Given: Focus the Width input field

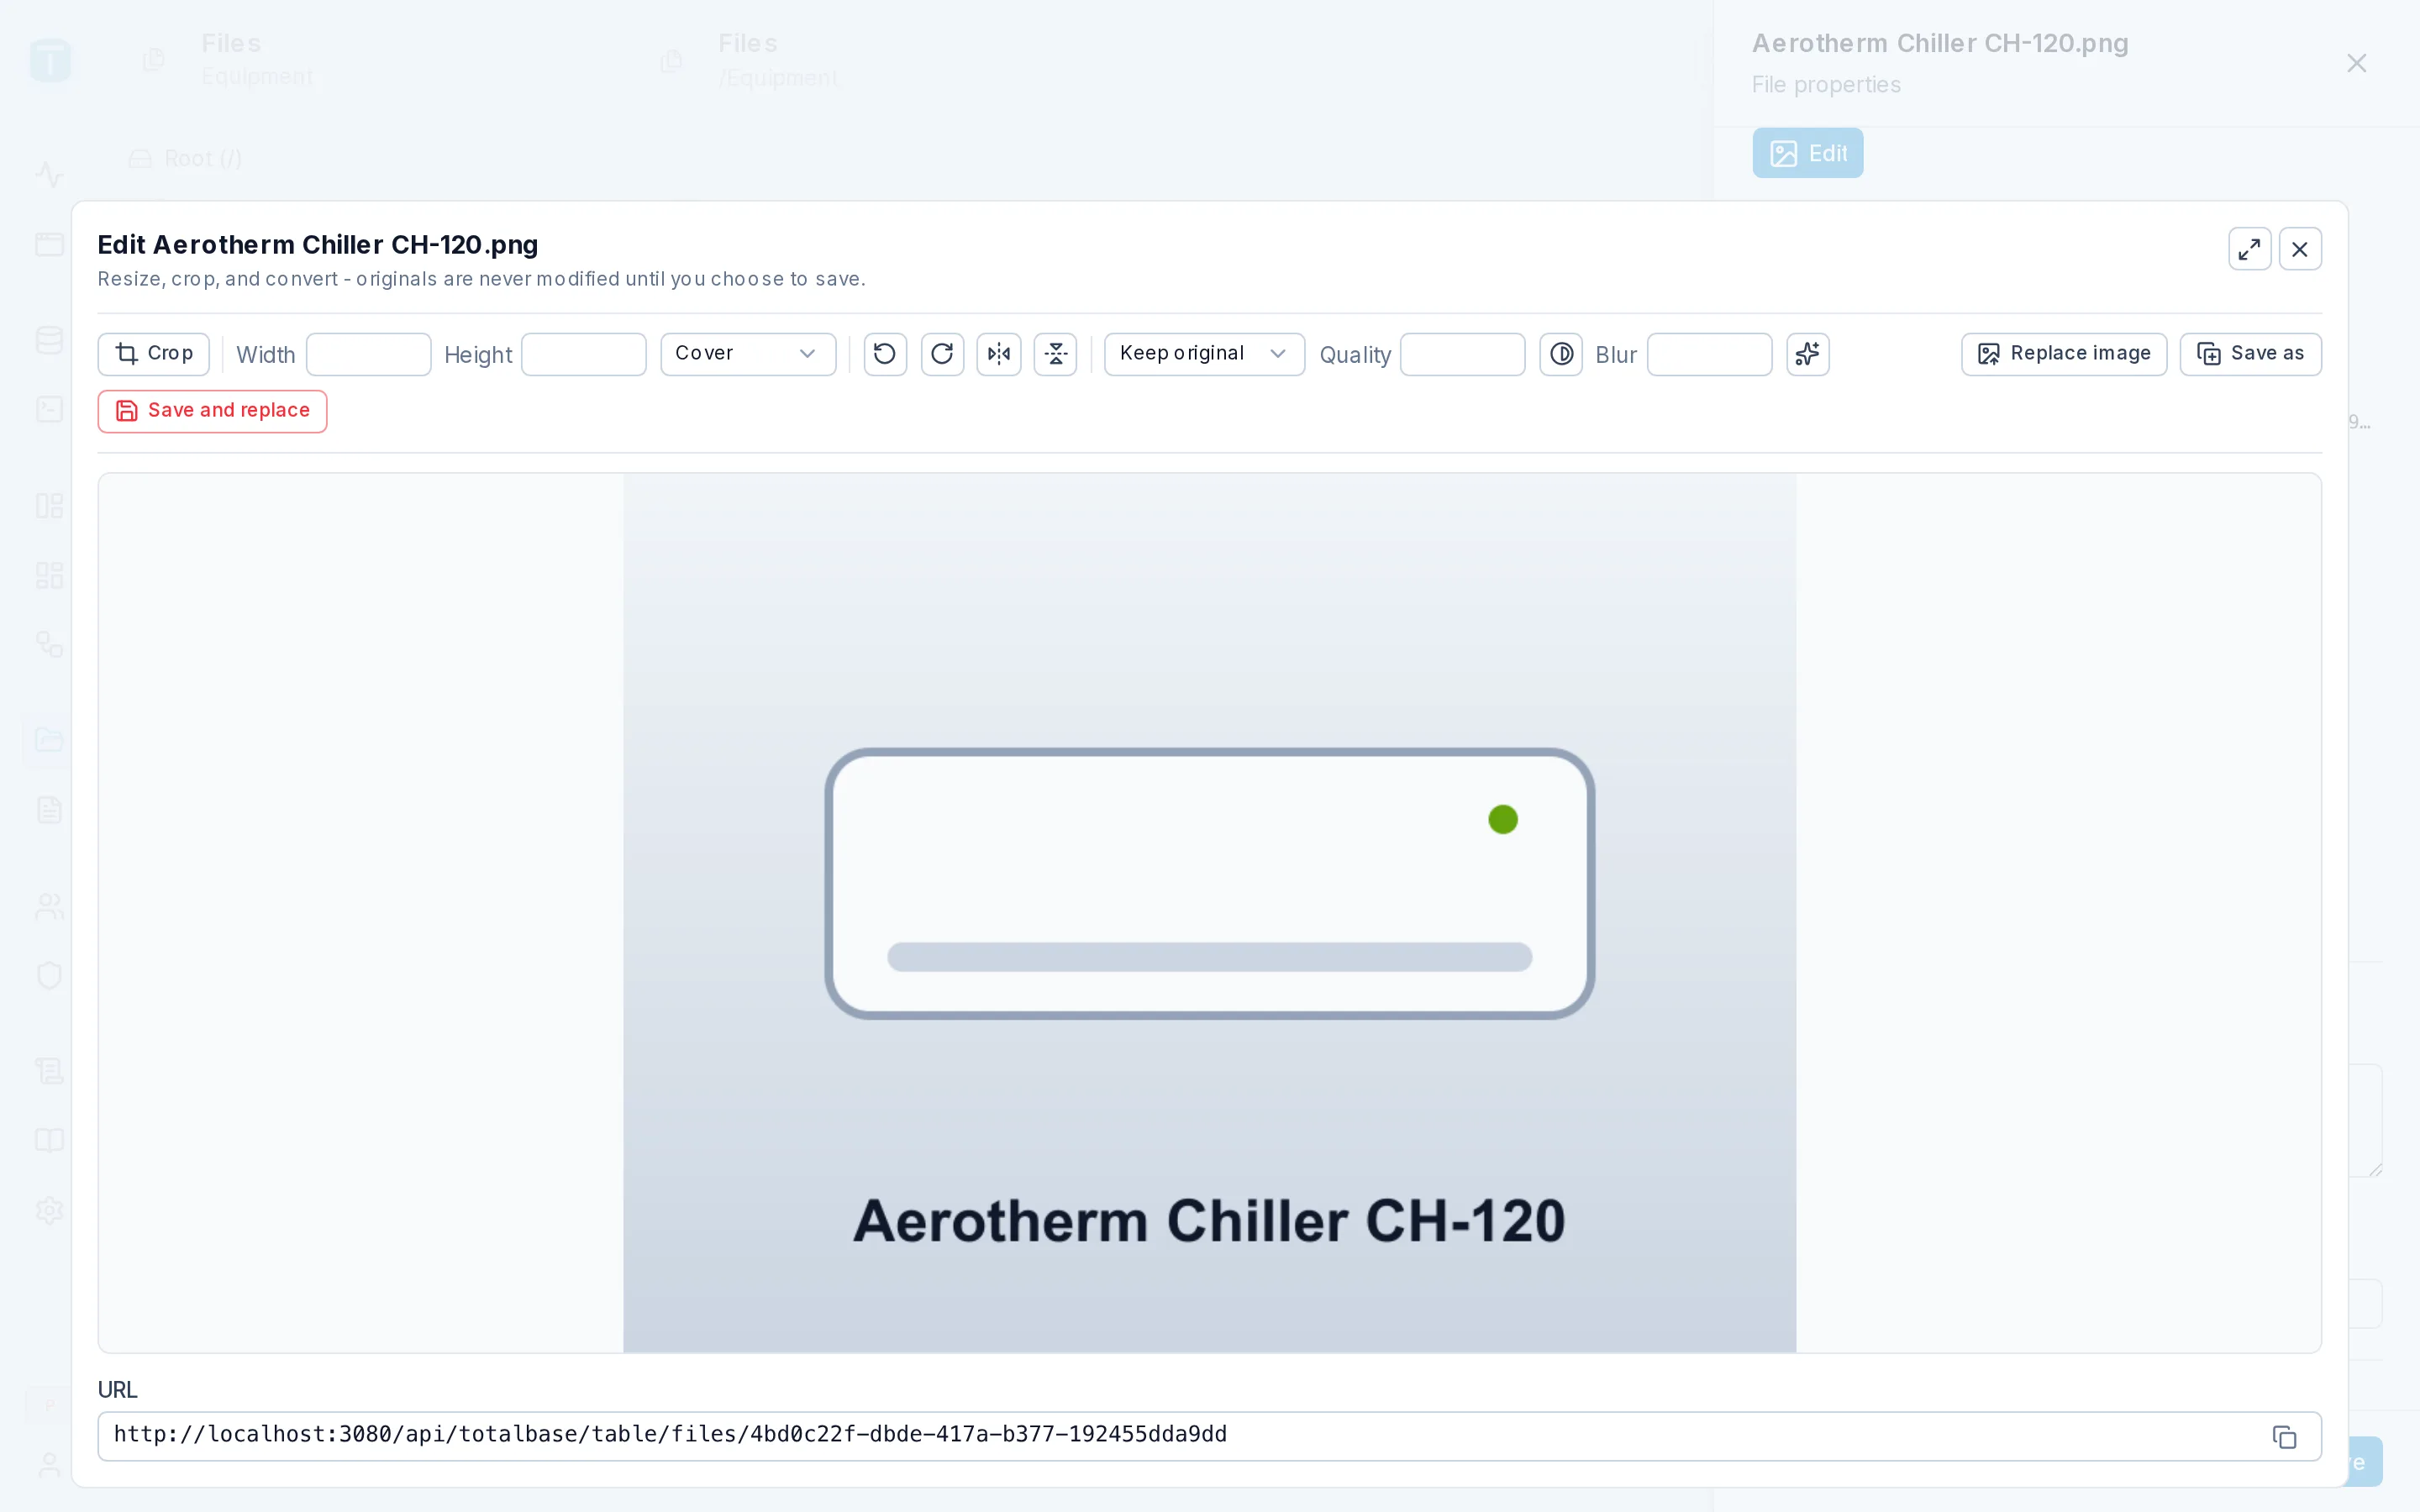Looking at the screenshot, I should [x=368, y=354].
